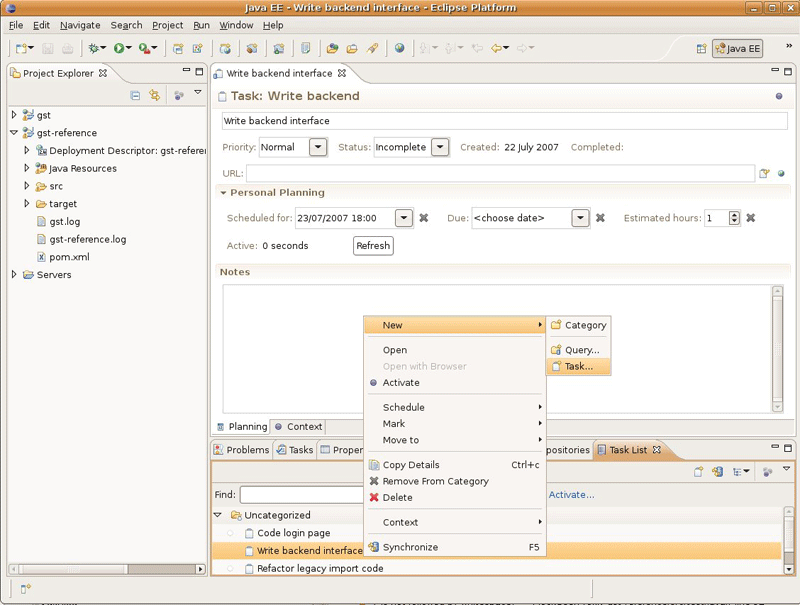Click the External Tools run icon
800x605 pixels.
click(x=145, y=48)
